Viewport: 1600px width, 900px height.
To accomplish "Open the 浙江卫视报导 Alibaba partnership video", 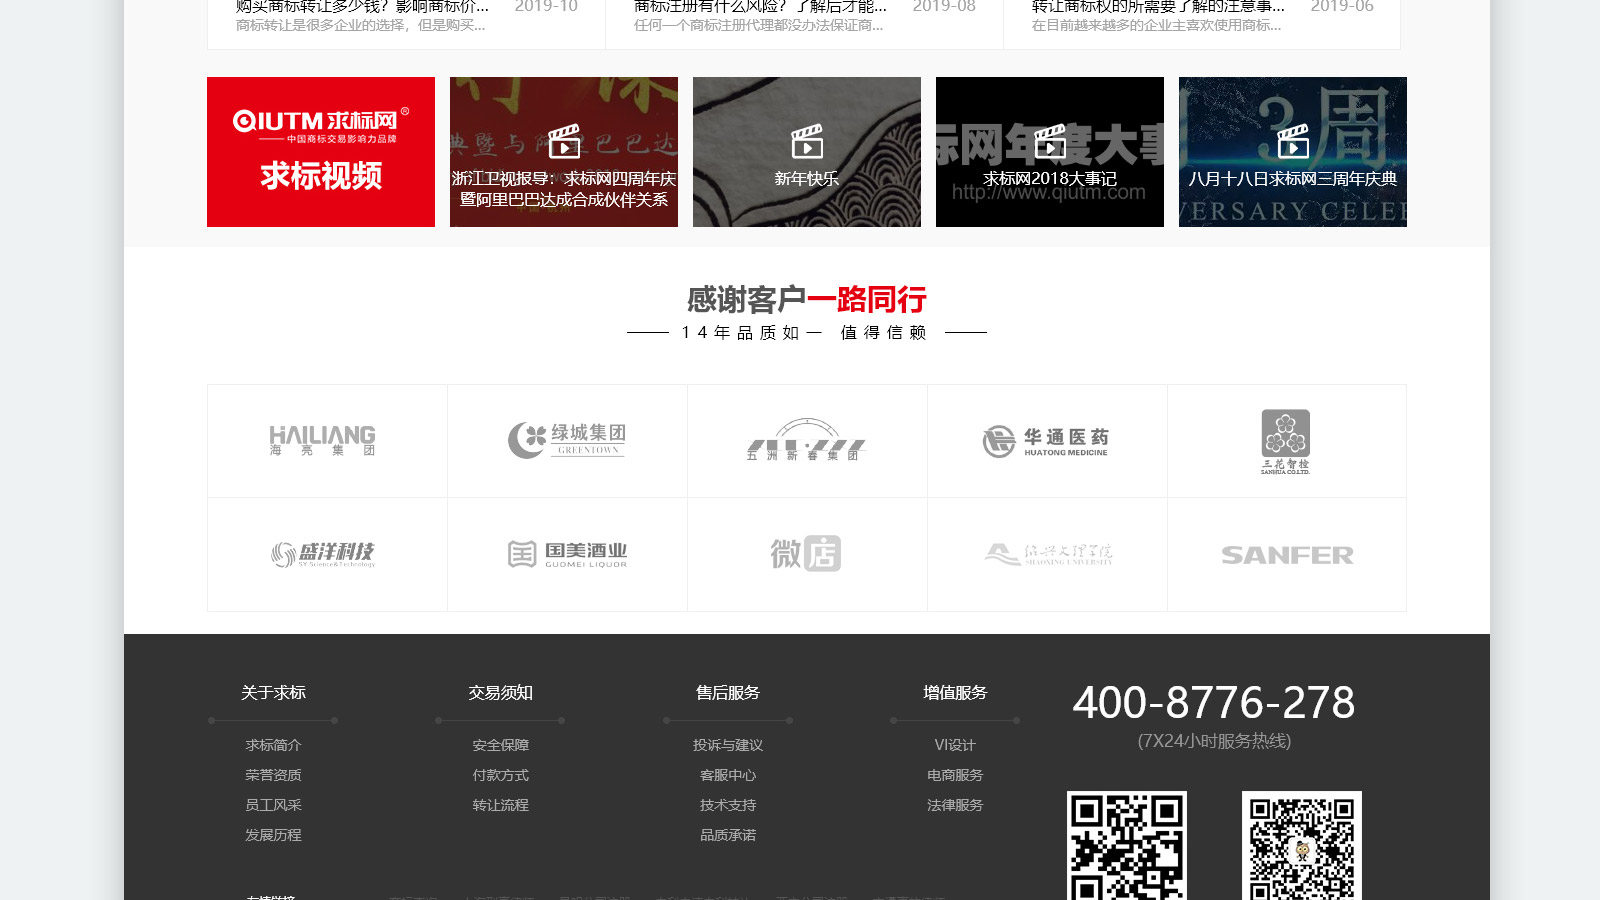I will [564, 152].
